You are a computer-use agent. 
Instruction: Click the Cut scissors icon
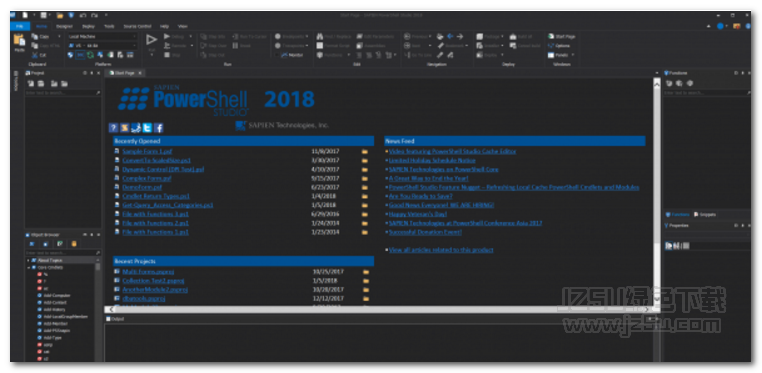(x=35, y=55)
